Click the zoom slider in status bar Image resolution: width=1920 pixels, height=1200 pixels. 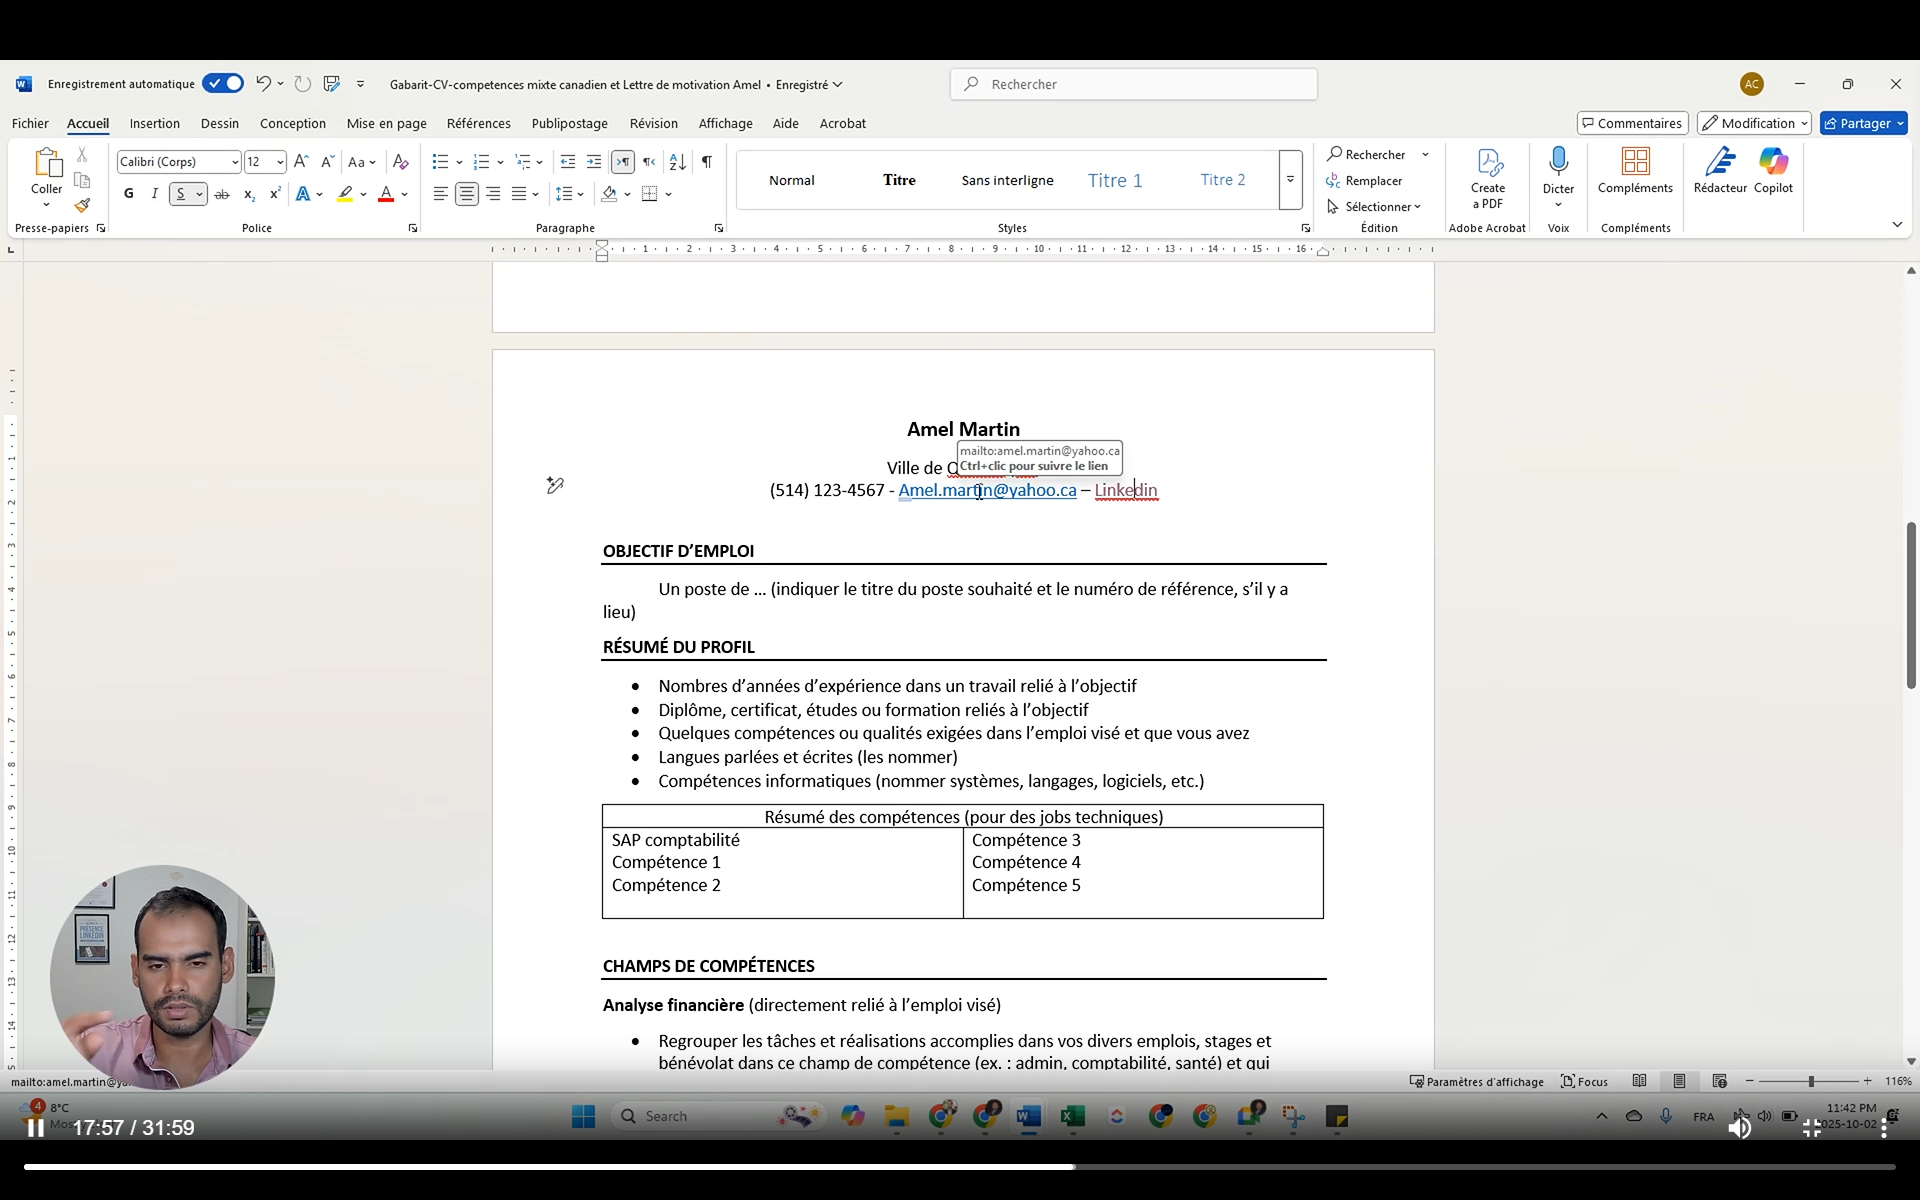tap(1810, 1082)
